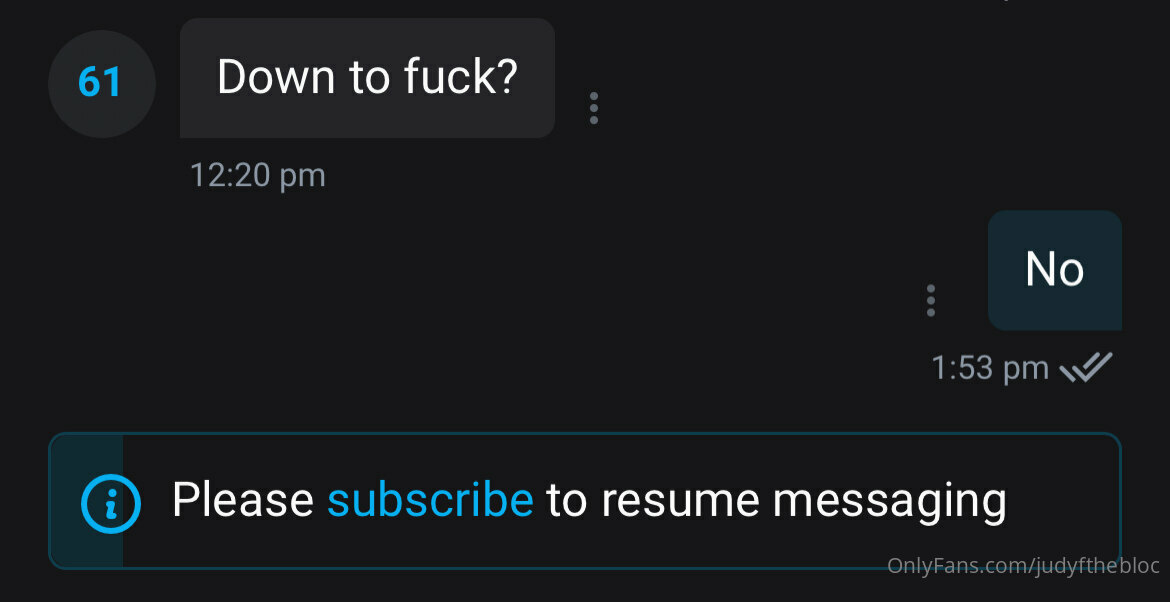Open three-dot options beside the "No" reply
Viewport: 1170px width, 602px height.
coord(930,301)
